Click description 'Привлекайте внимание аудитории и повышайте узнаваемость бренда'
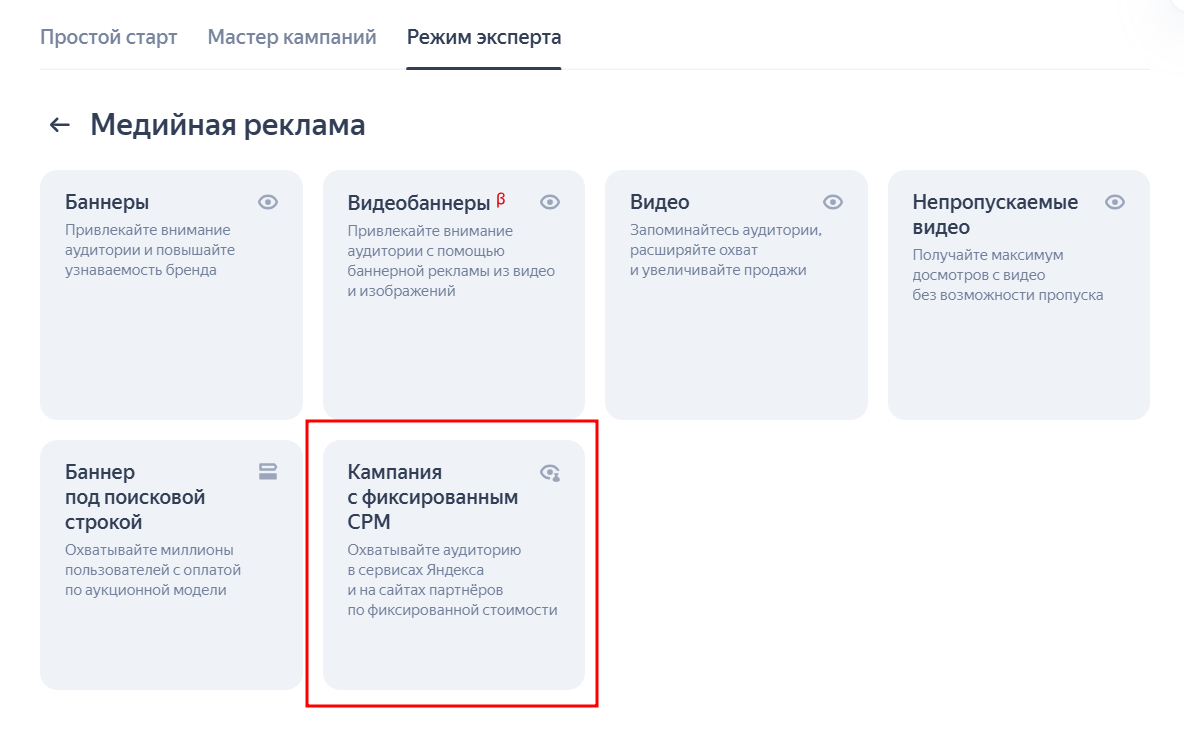The image size is (1184, 730). tap(150, 250)
